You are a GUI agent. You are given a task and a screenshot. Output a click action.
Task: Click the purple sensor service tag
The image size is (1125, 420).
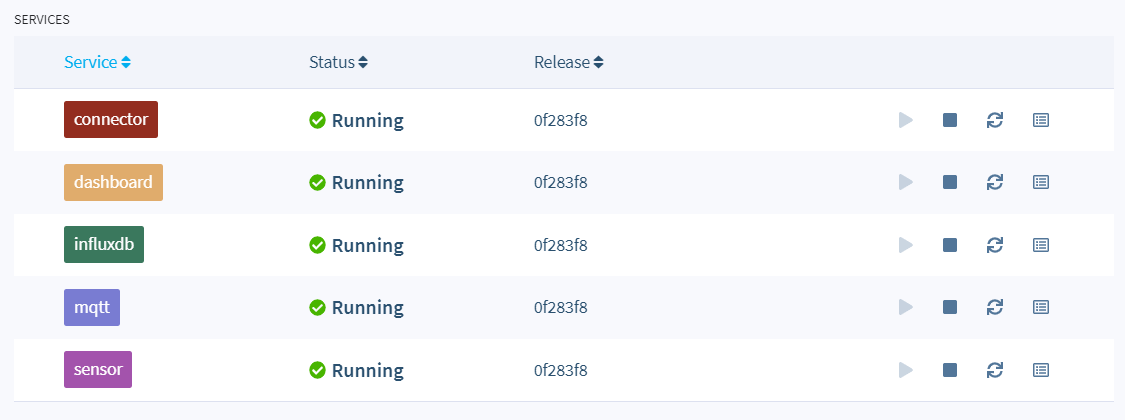pyautogui.click(x=98, y=370)
